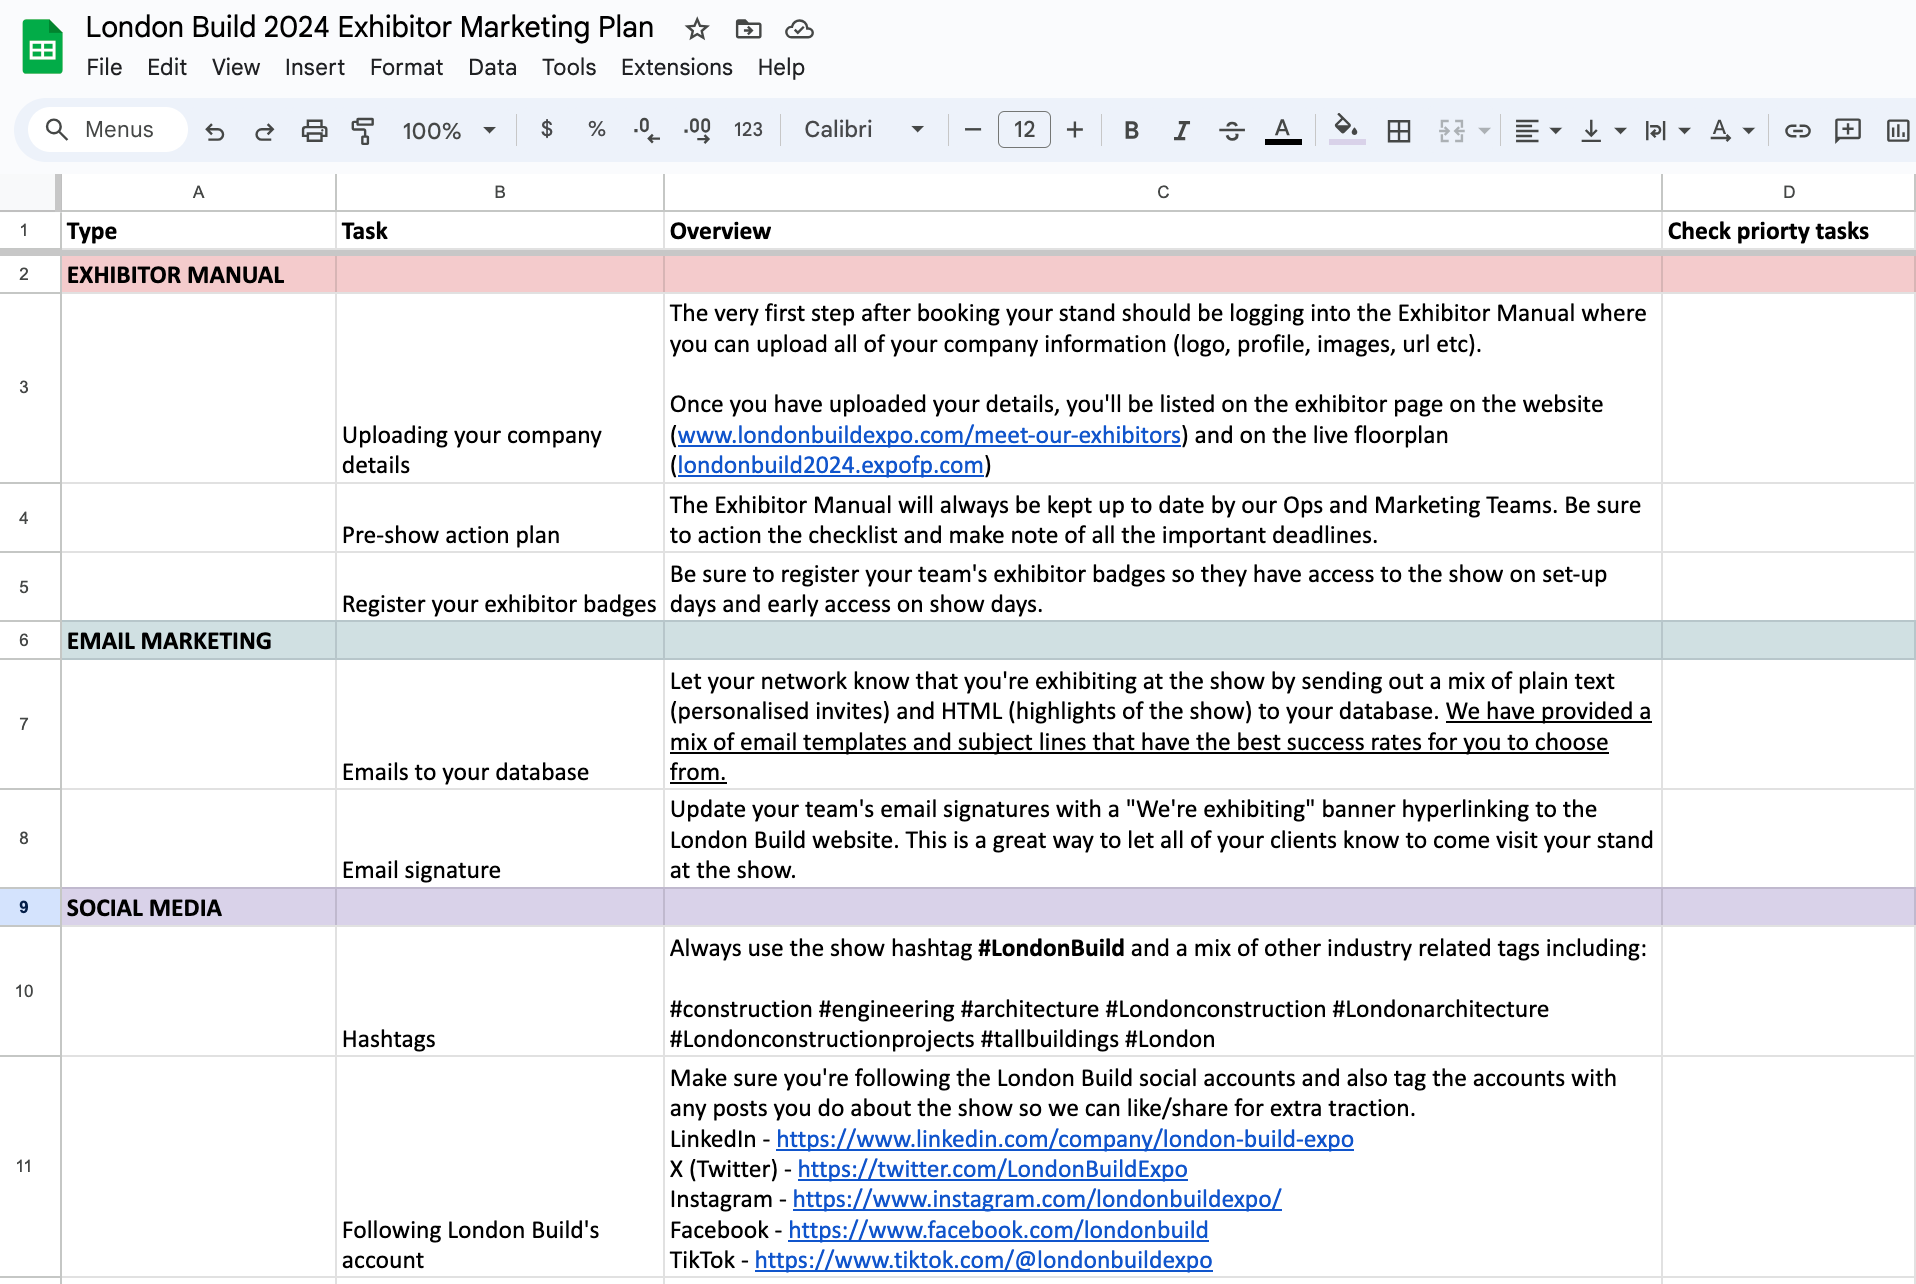Open the London Build Instagram link
Viewport: 1916px width, 1284px height.
[1037, 1199]
